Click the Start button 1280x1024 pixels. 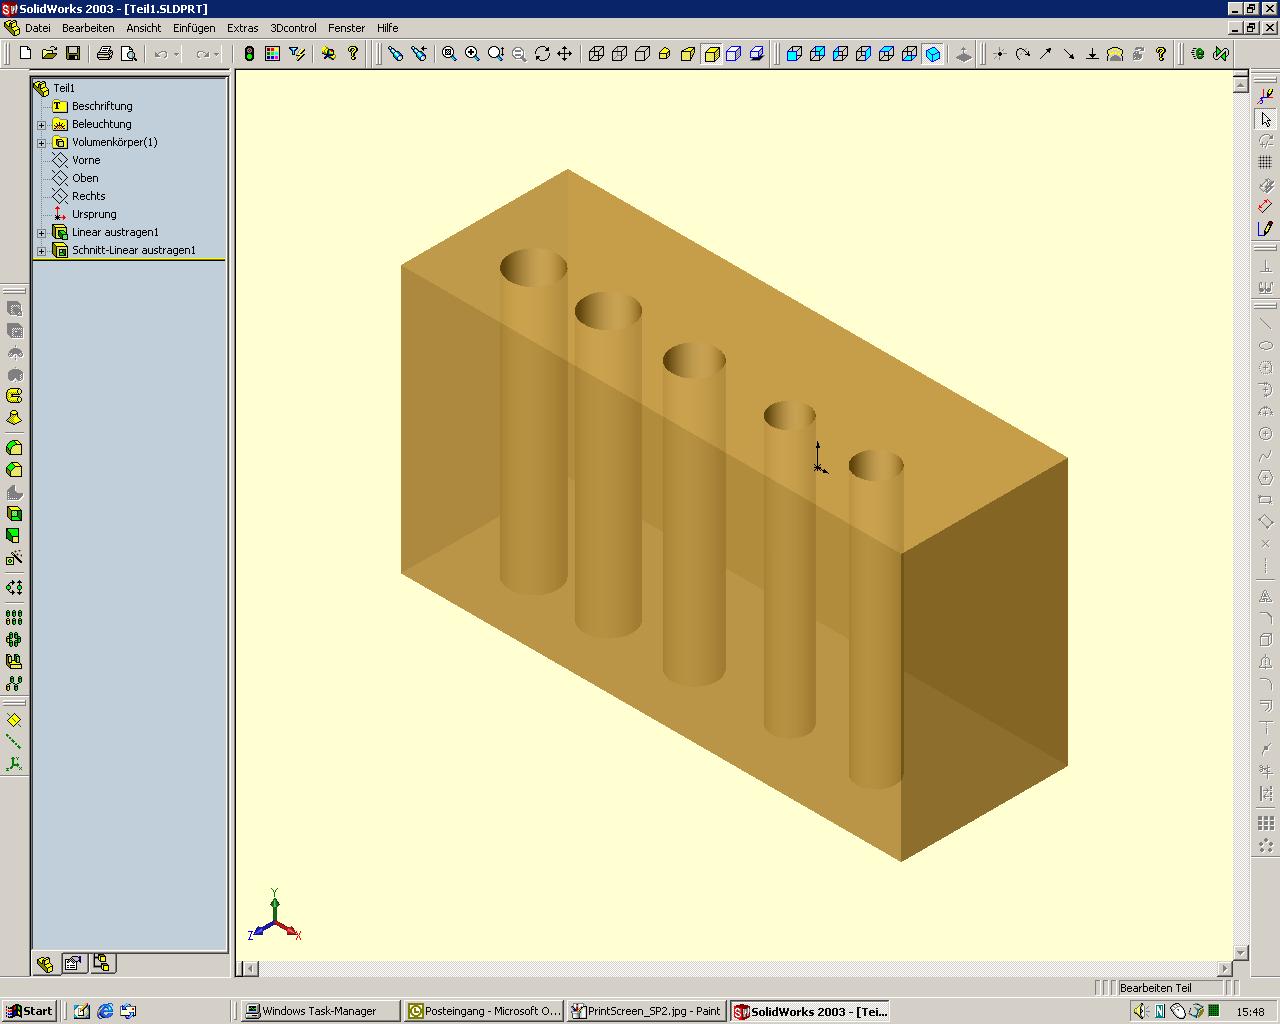29,1011
